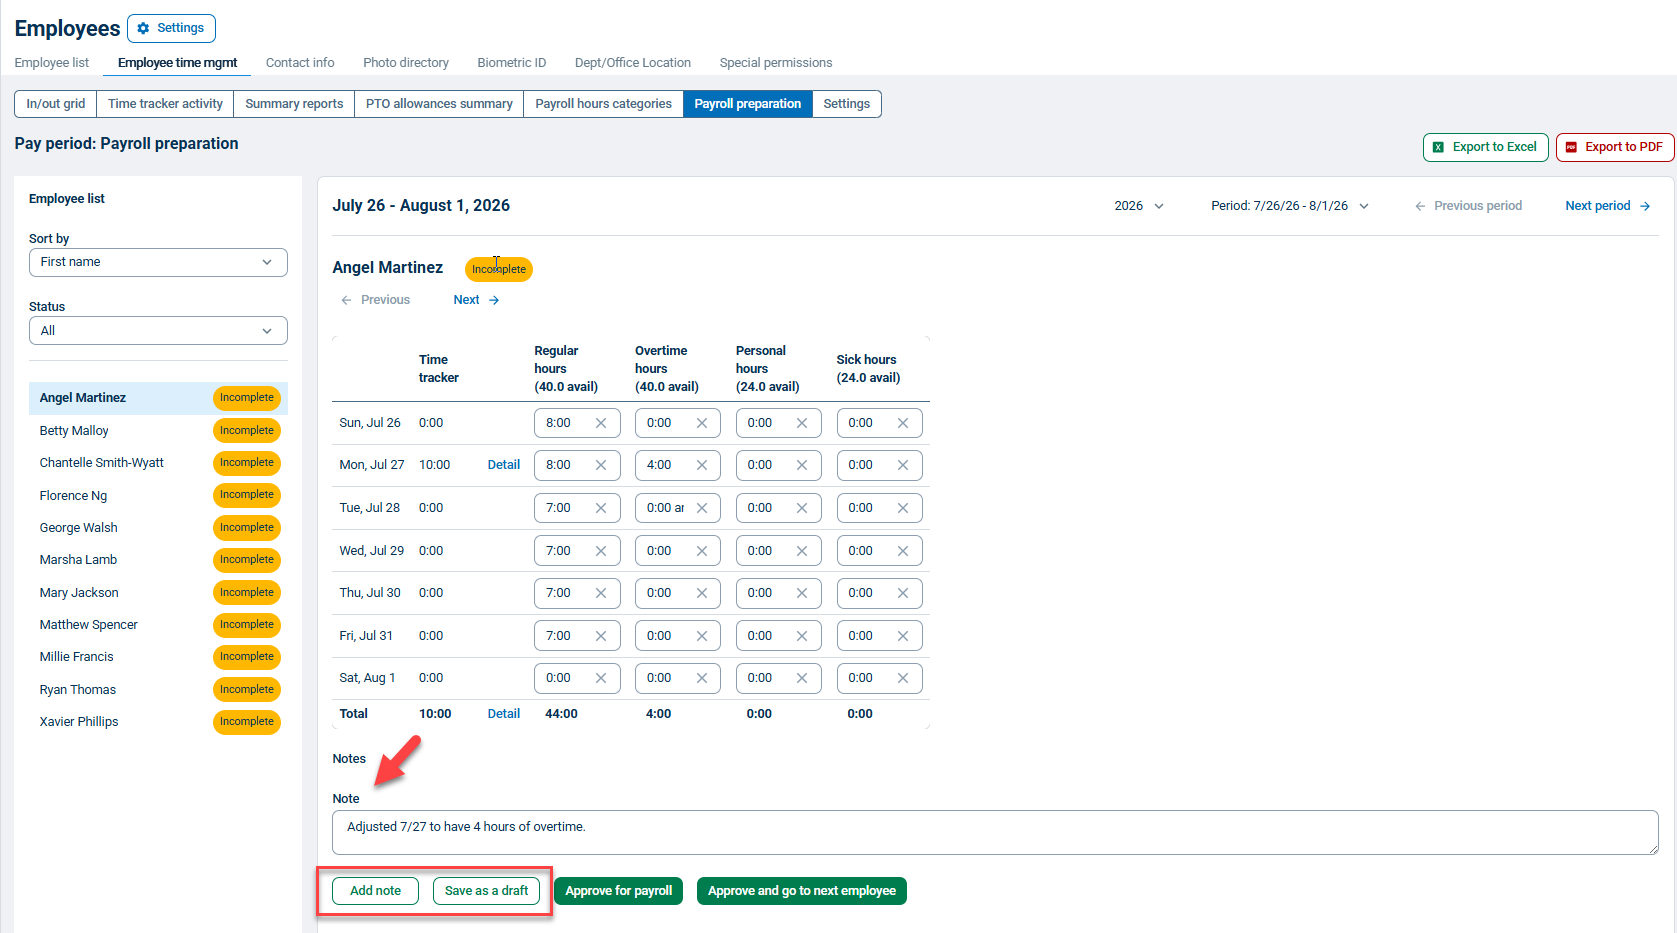Open Detail link in Total row

click(504, 714)
